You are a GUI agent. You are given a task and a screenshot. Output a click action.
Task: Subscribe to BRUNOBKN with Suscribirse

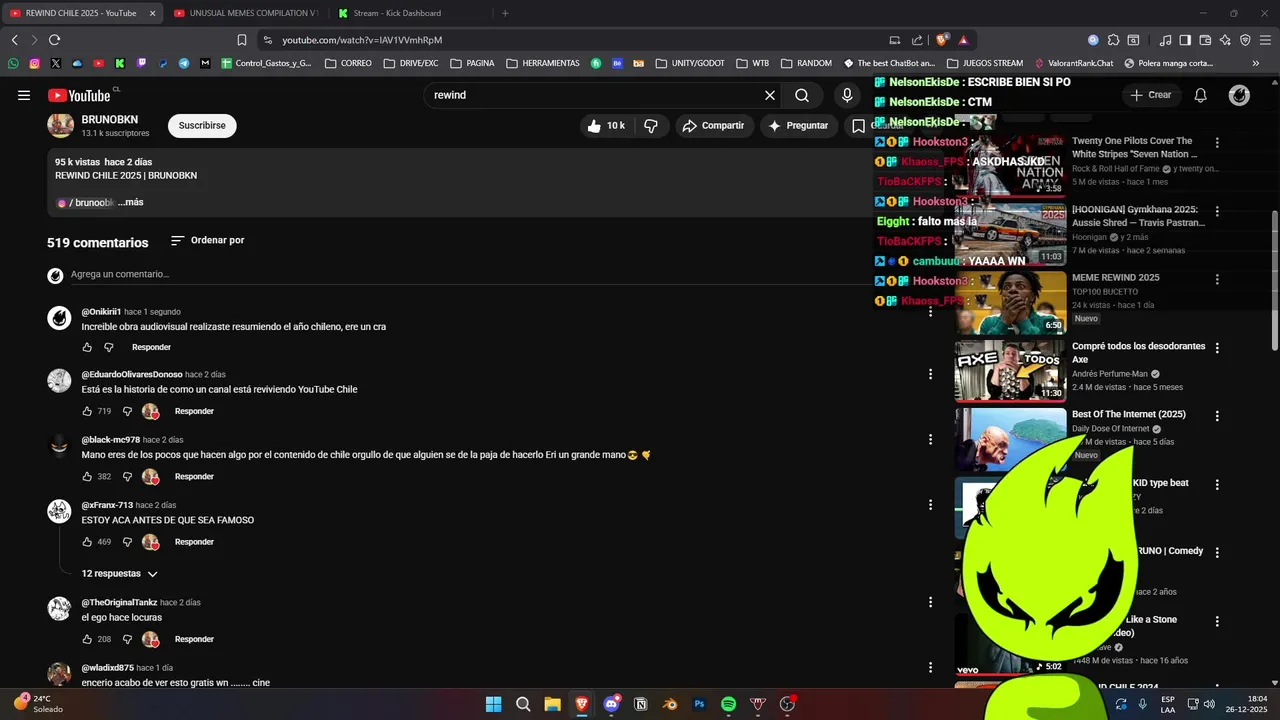point(202,125)
